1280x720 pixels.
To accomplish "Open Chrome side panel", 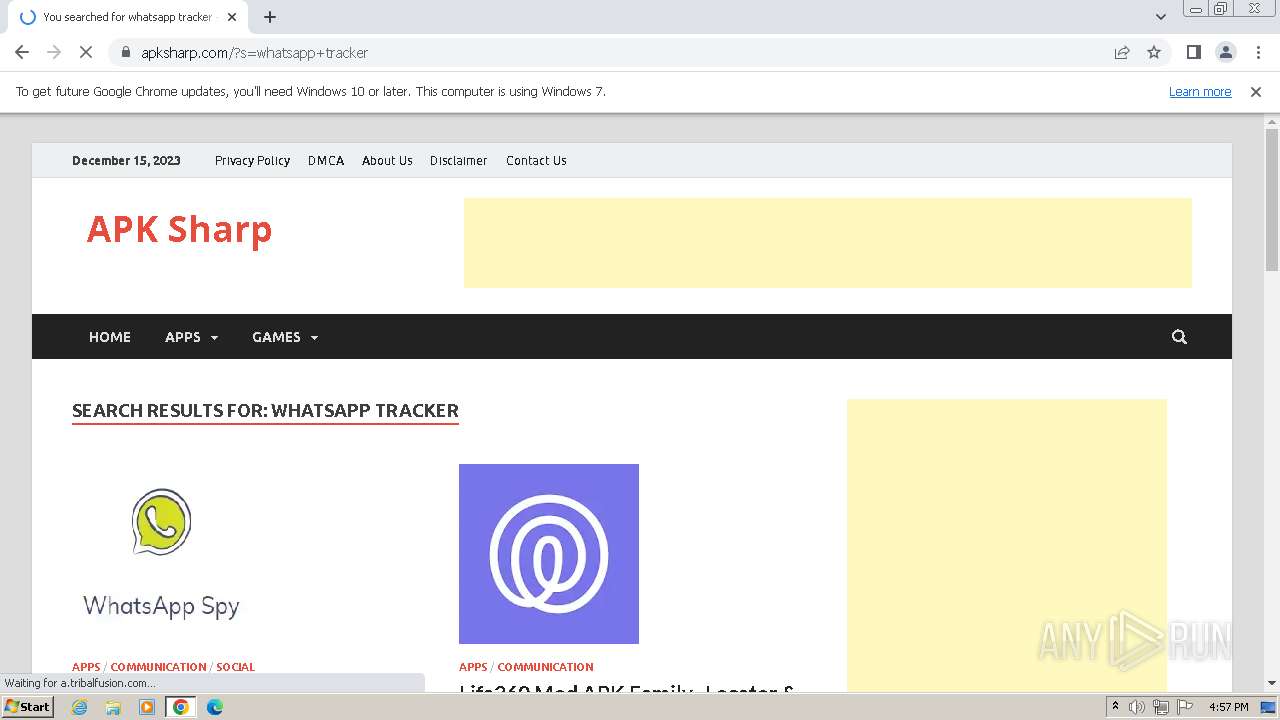I will click(x=1193, y=52).
